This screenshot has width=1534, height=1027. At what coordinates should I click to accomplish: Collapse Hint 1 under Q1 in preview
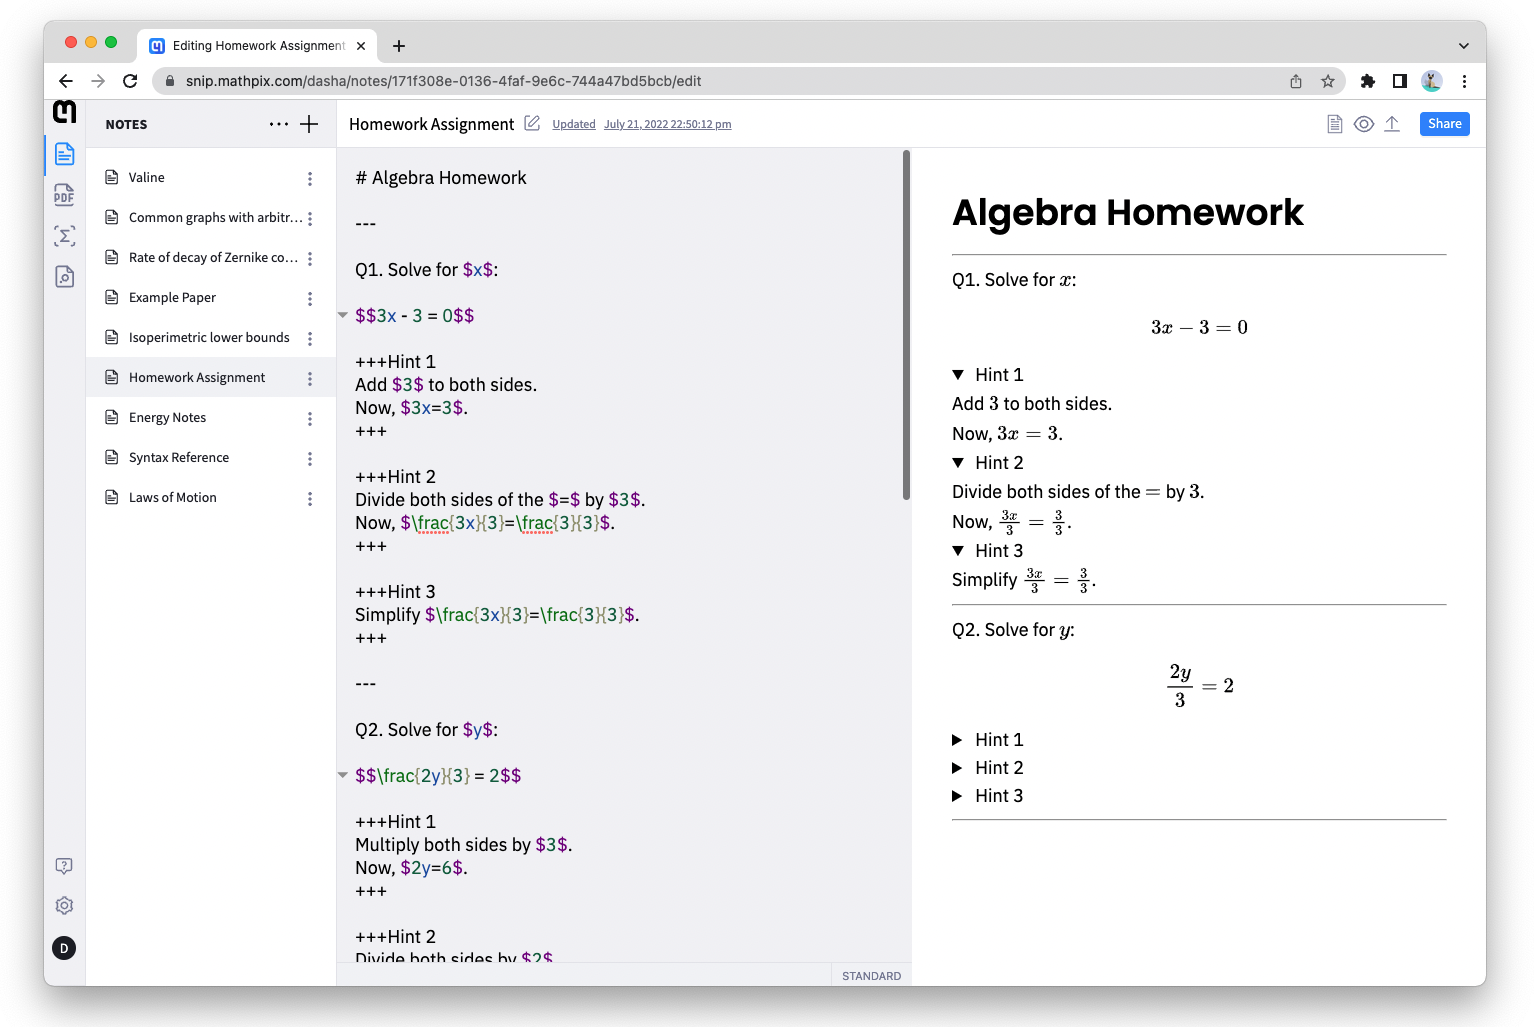point(958,375)
